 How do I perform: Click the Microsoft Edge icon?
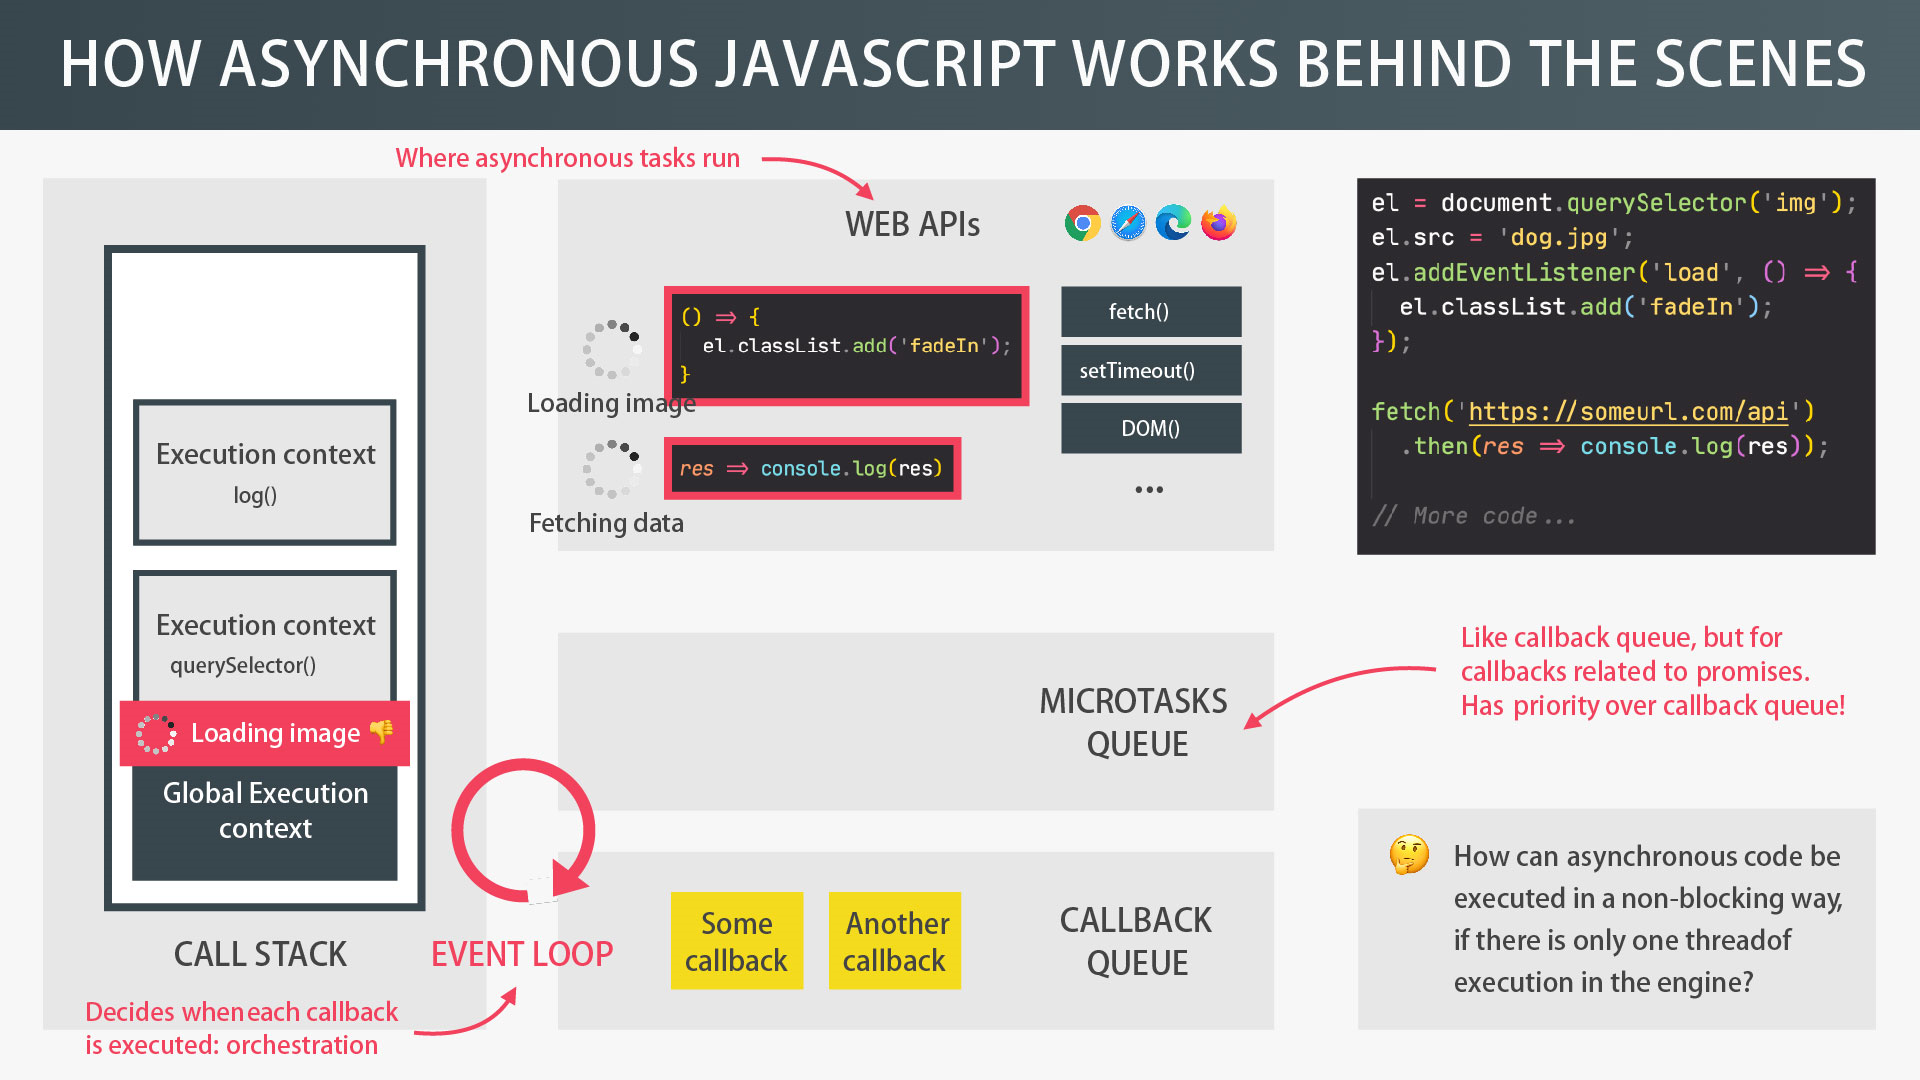click(1173, 222)
